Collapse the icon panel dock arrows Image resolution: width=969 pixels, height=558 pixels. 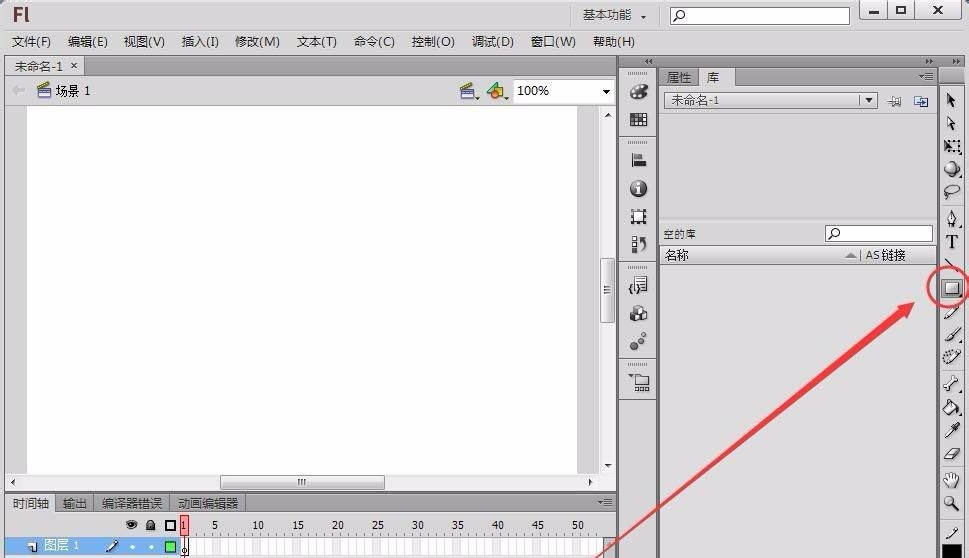(x=648, y=61)
